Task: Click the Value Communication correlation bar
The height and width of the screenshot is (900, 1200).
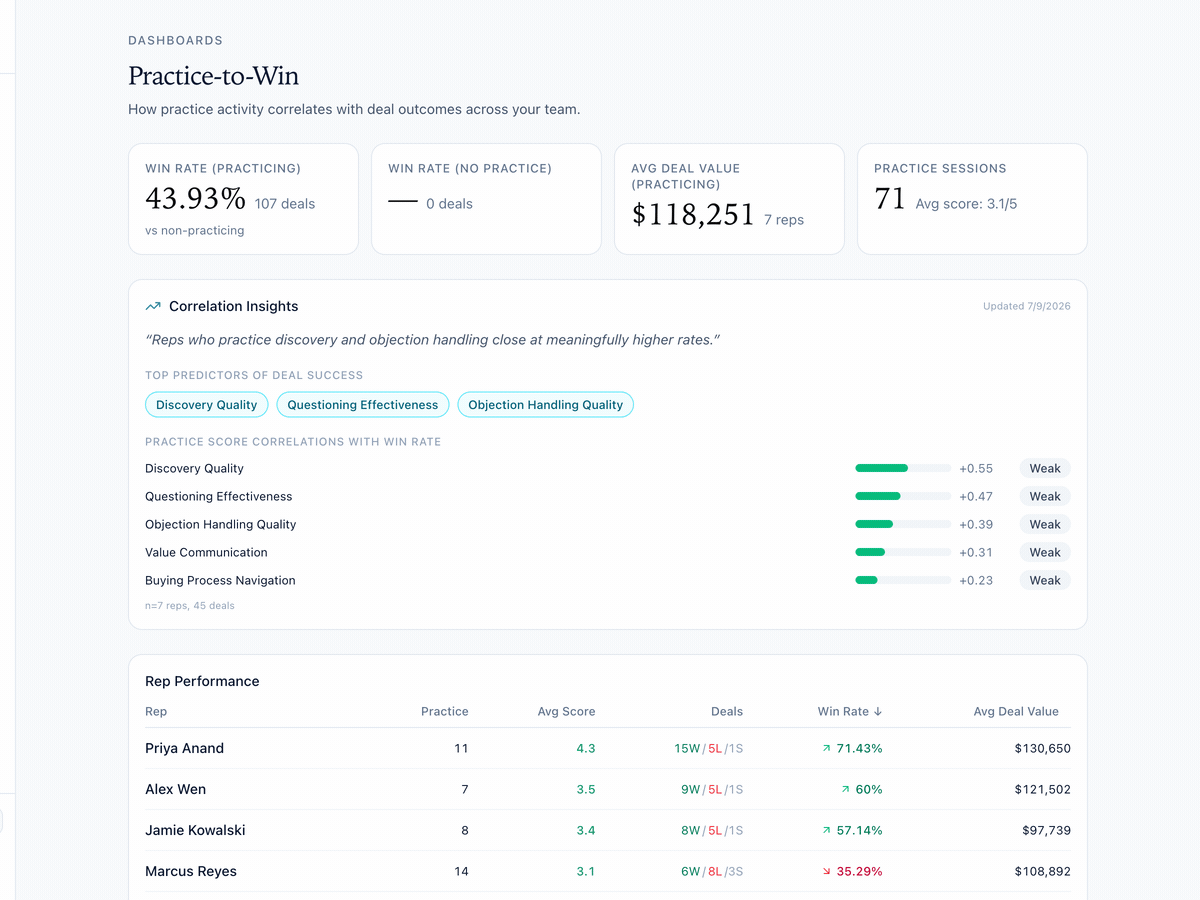Action: coord(903,552)
